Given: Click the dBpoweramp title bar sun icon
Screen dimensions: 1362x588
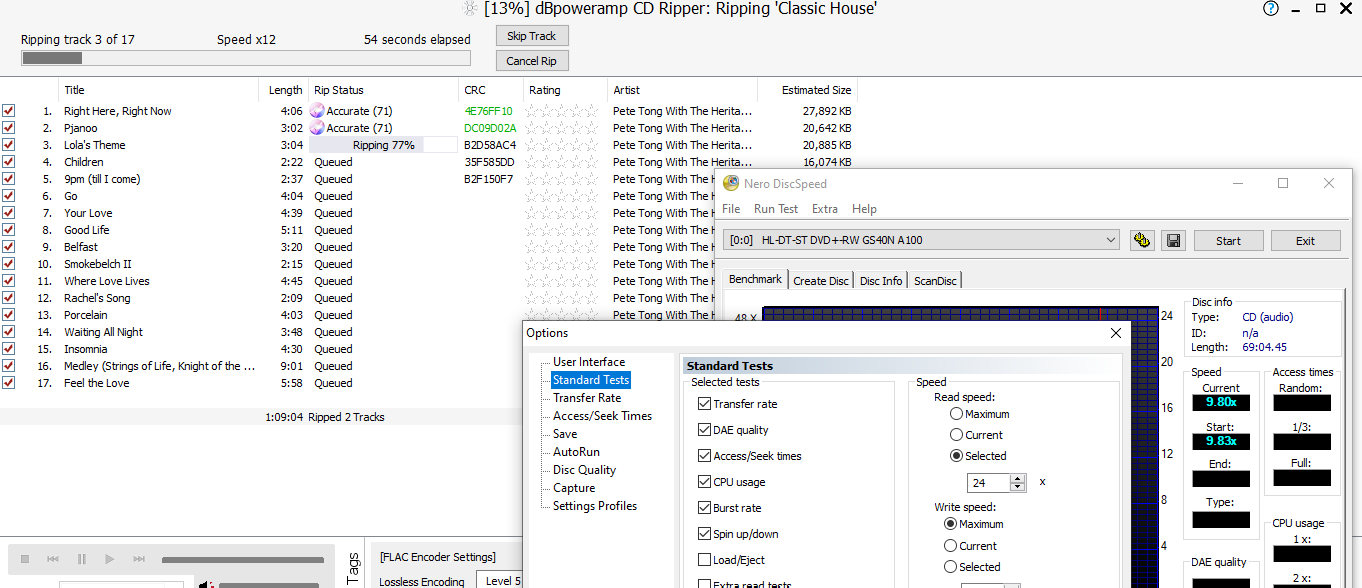Looking at the screenshot, I should [x=470, y=8].
